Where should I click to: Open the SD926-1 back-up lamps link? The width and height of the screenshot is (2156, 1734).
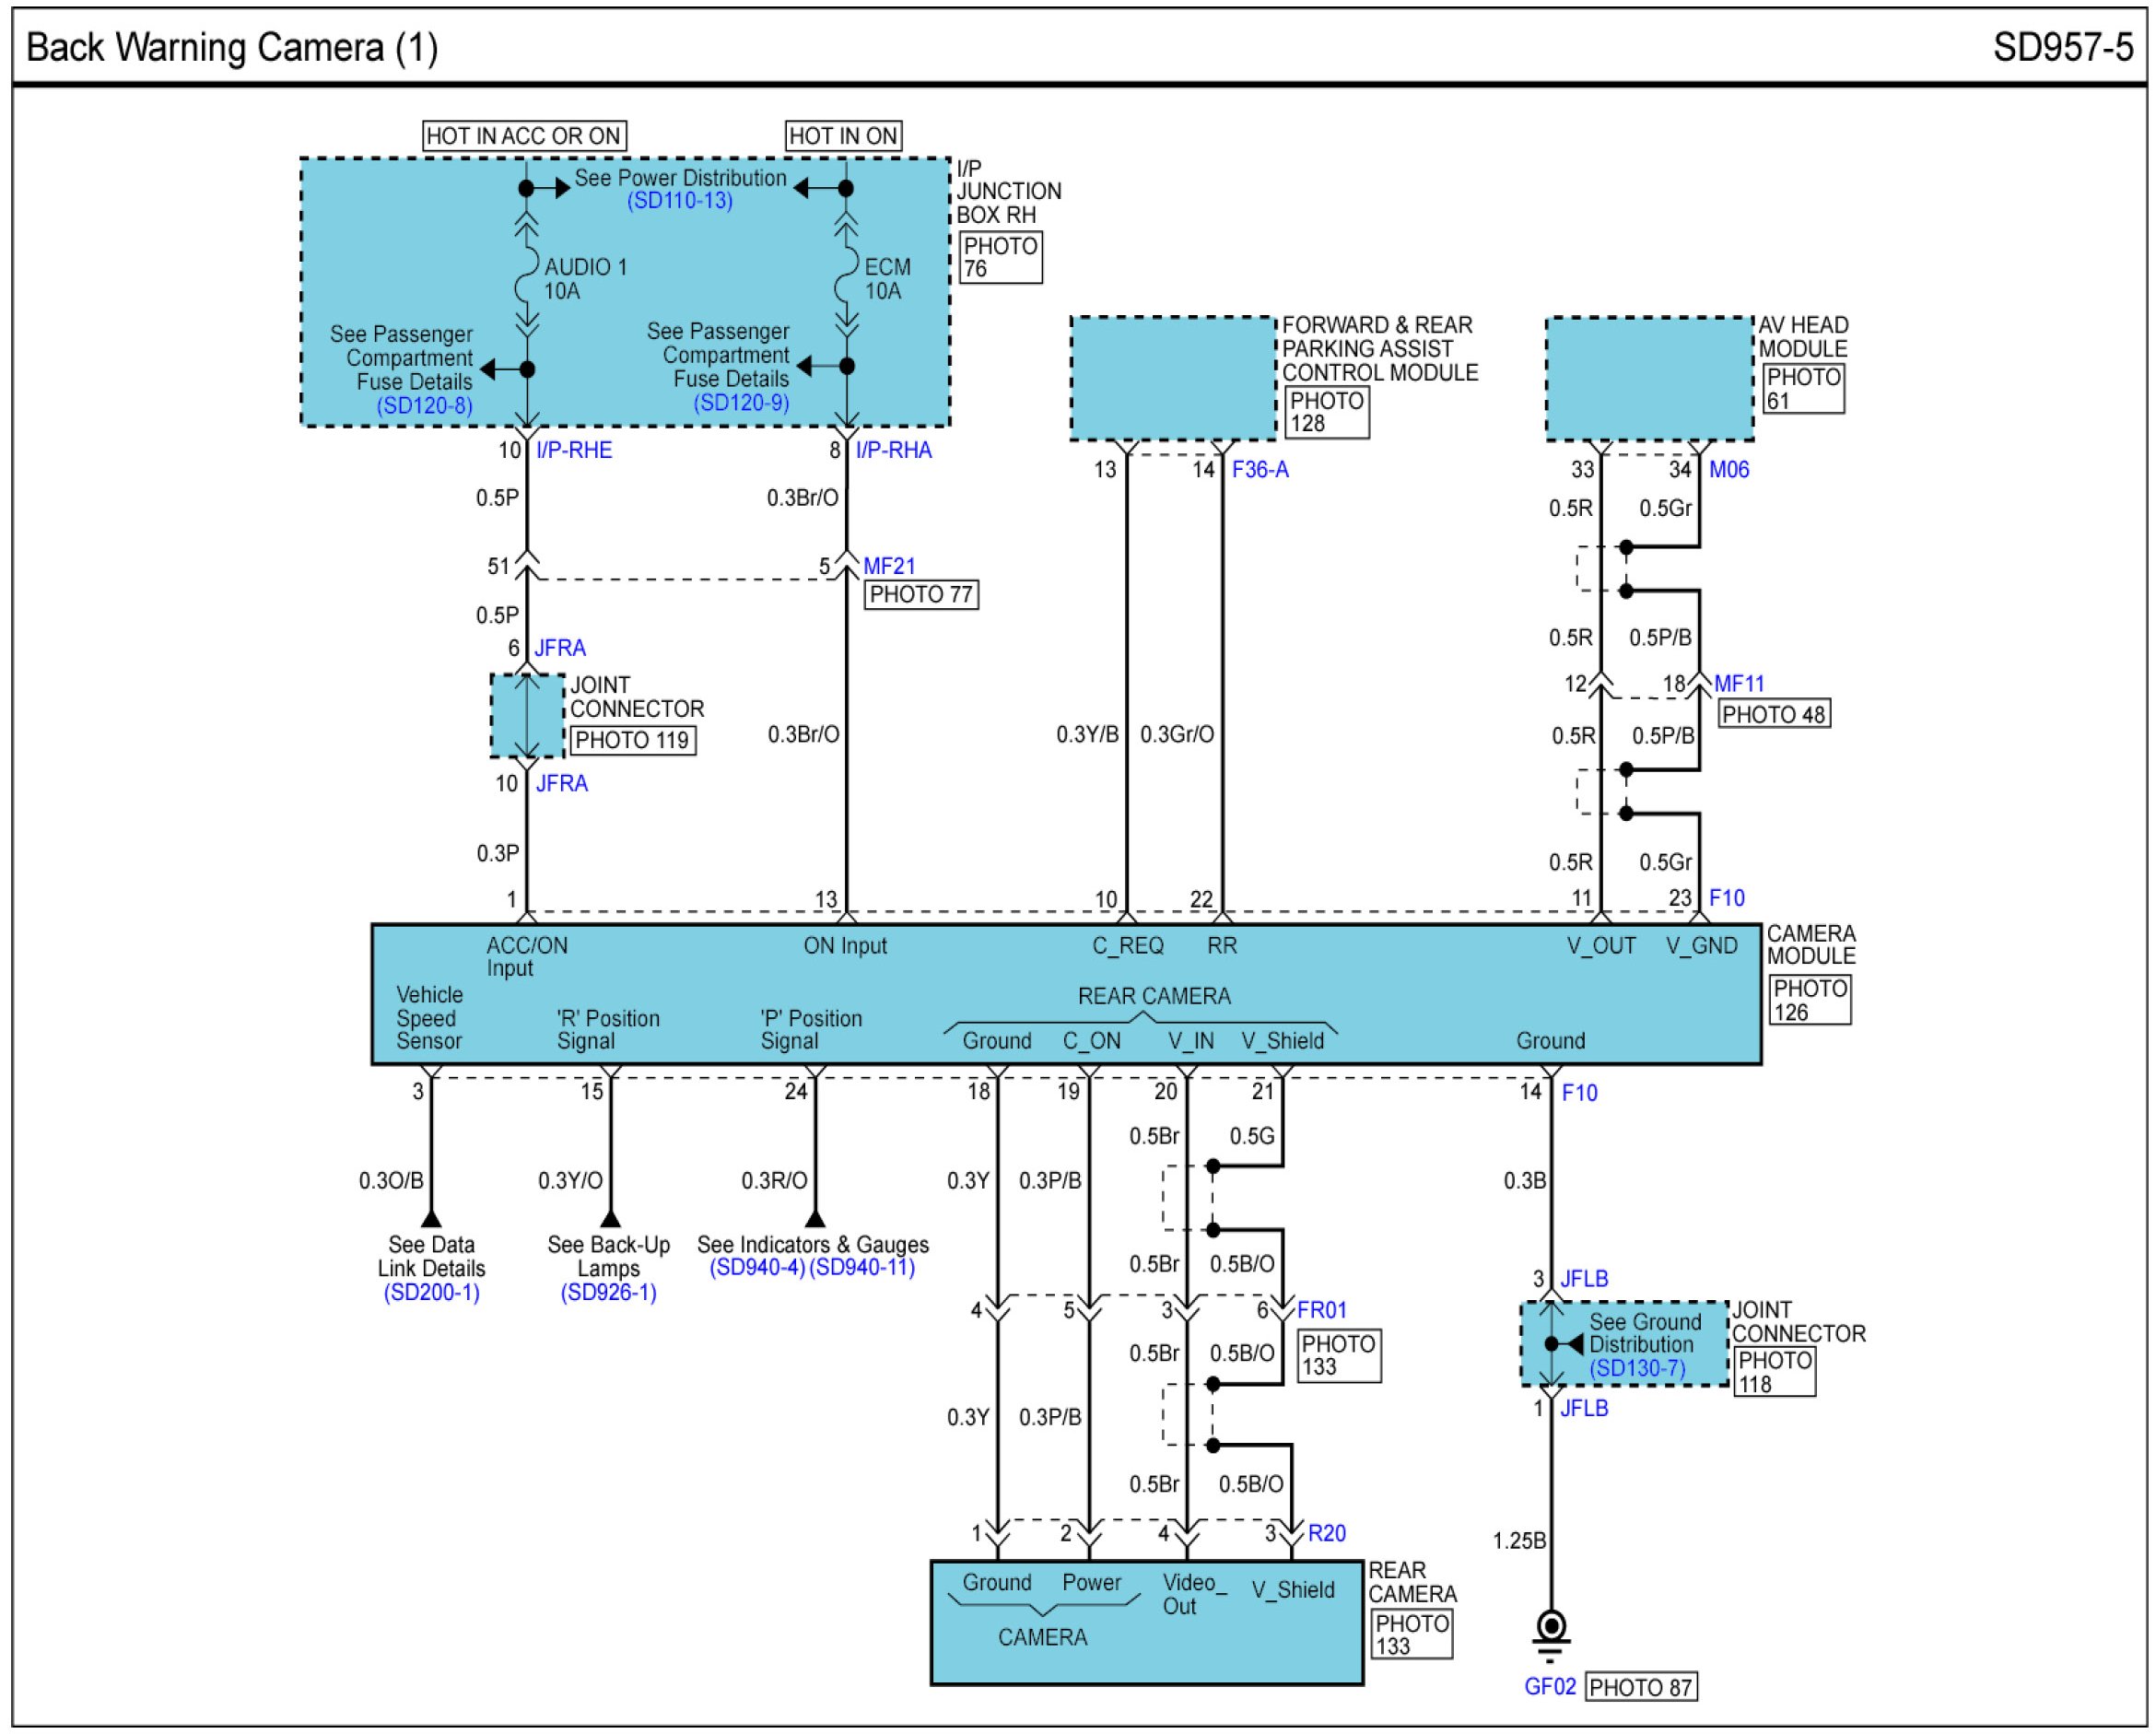(608, 1293)
